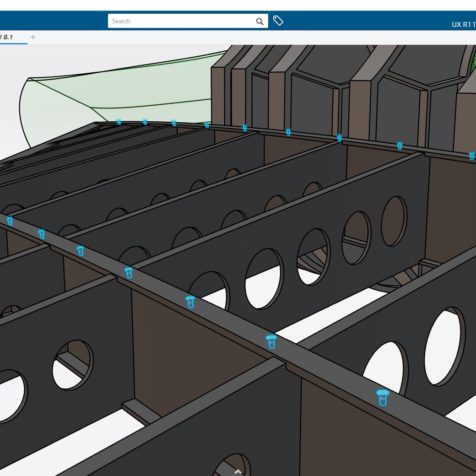The width and height of the screenshot is (476, 476).
Task: Select the rightmost fastener on the rear beam
Action: [472, 156]
